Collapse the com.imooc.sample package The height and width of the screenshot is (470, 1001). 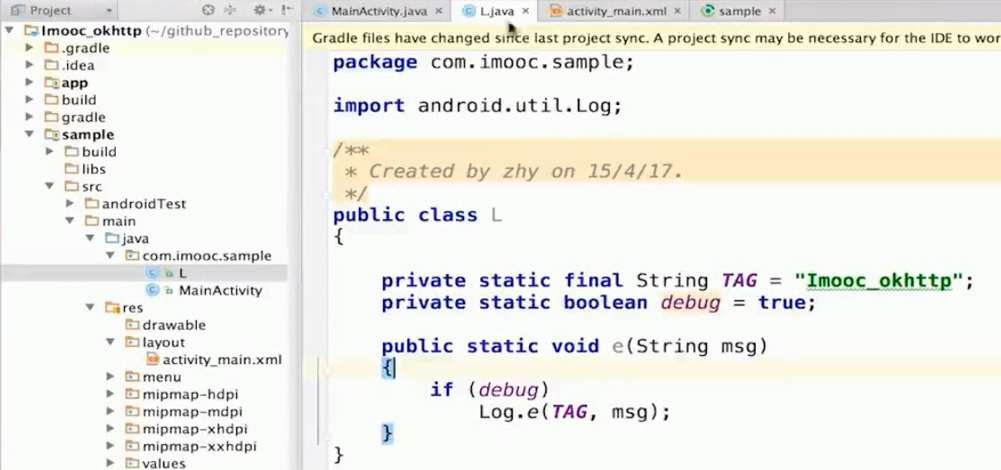click(x=110, y=255)
